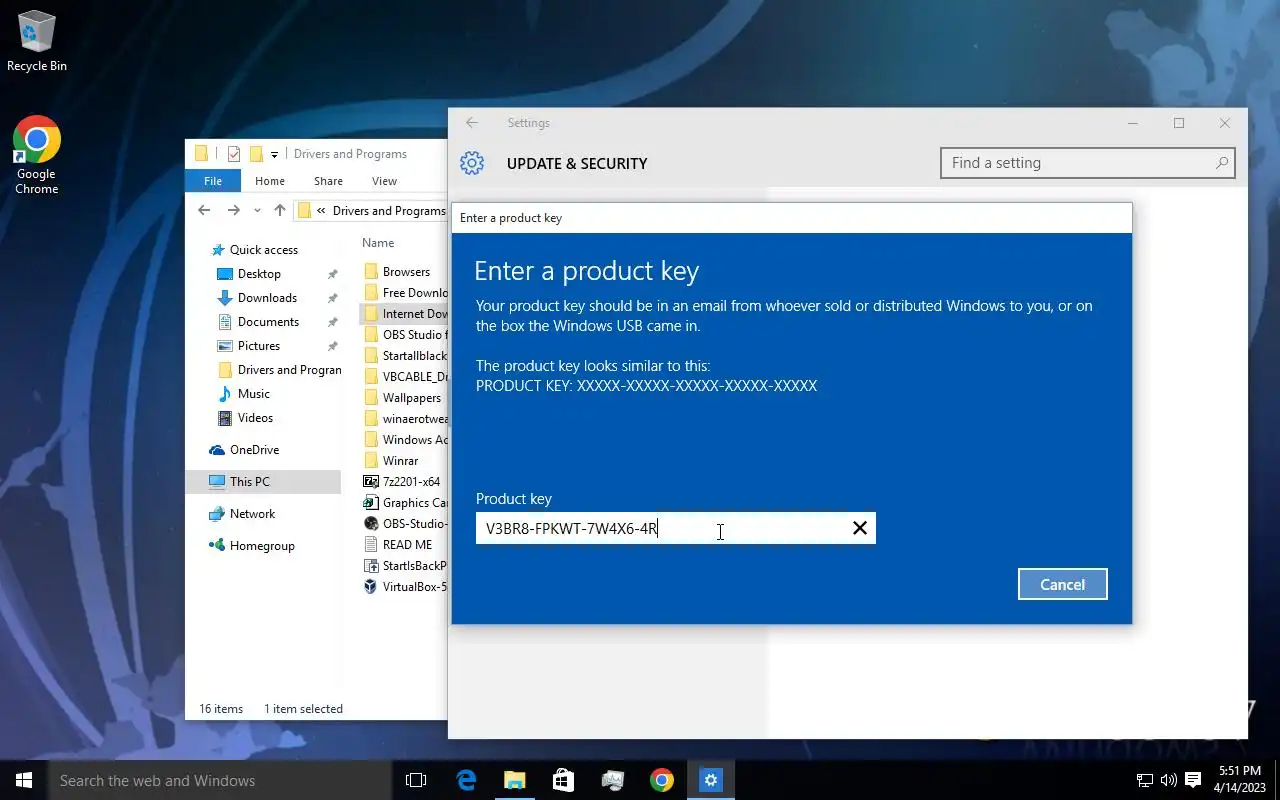1280x800 pixels.
Task: Select Quick access in navigation pane
Action: (264, 250)
